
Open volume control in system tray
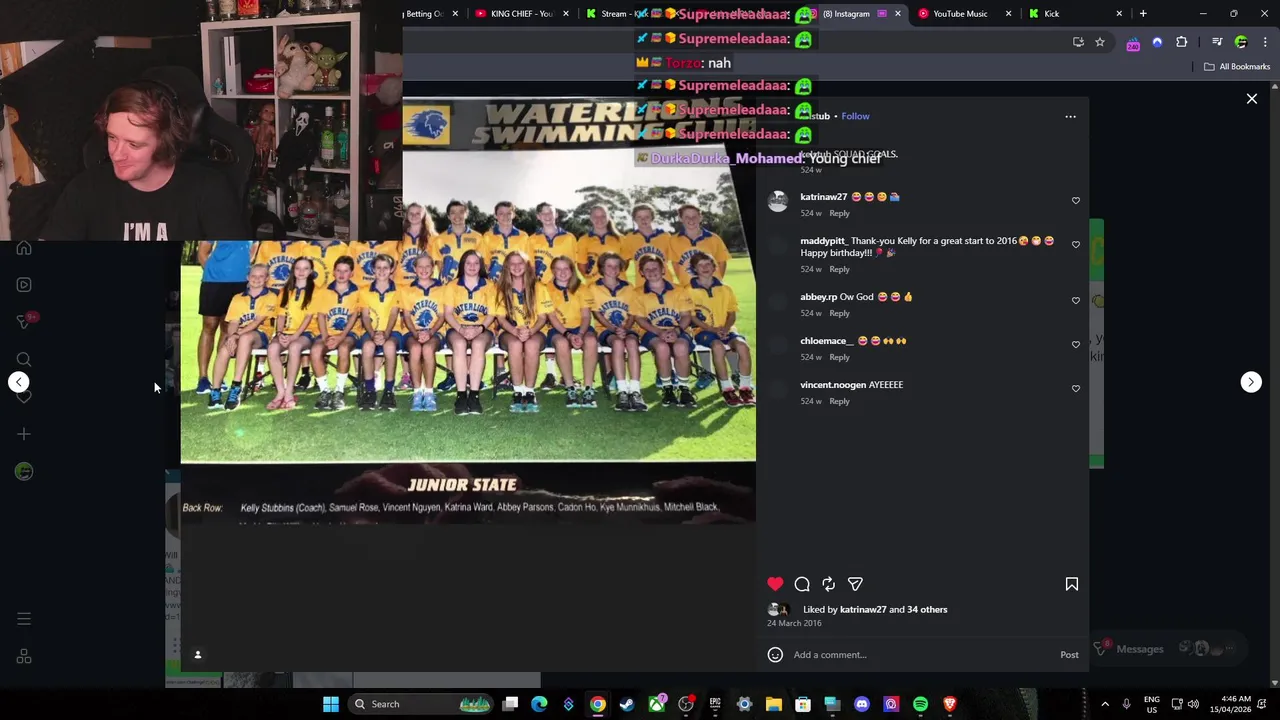(1193, 704)
